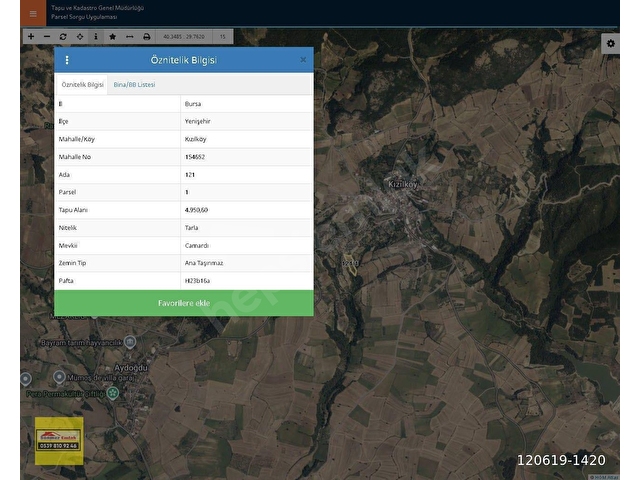640x480 pixels.
Task: Click the Bursa province value
Action: tap(193, 104)
